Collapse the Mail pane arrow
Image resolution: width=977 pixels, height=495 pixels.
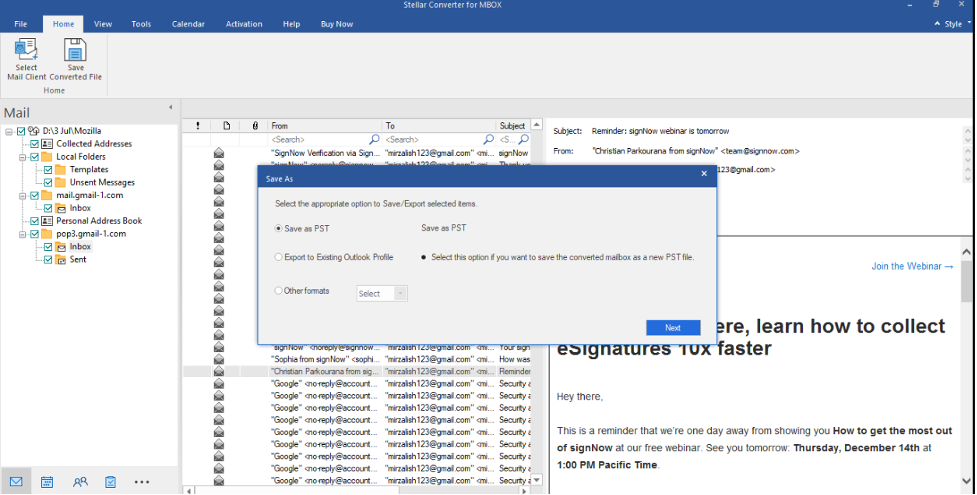click(171, 107)
